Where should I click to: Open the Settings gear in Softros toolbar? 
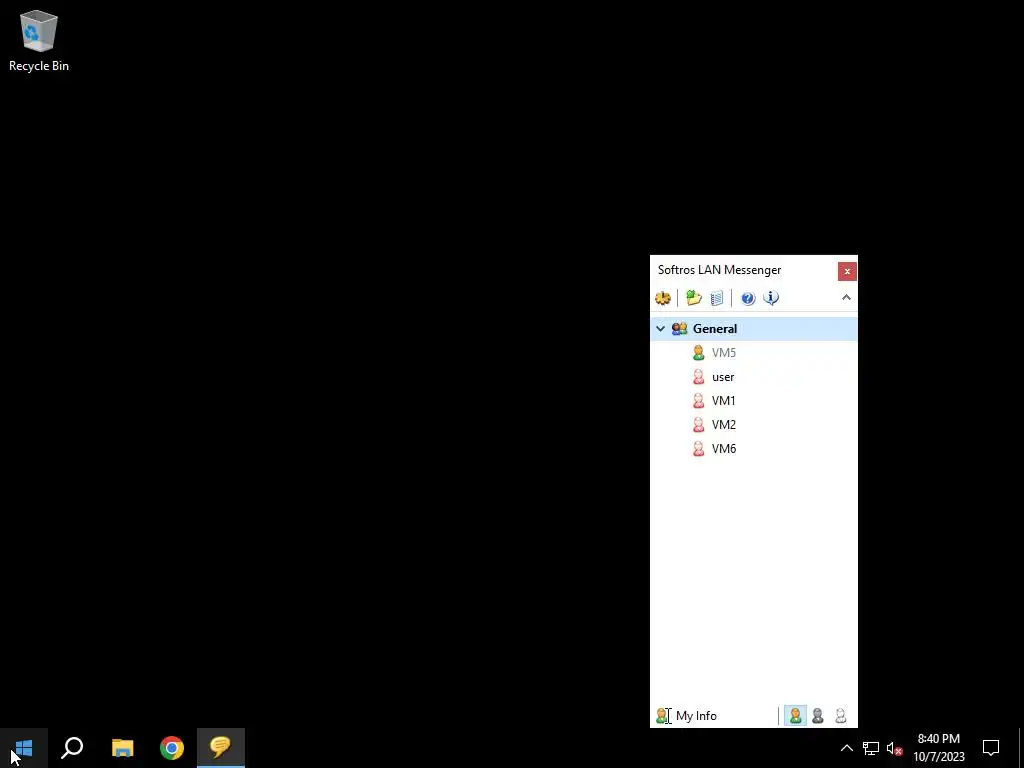click(663, 298)
